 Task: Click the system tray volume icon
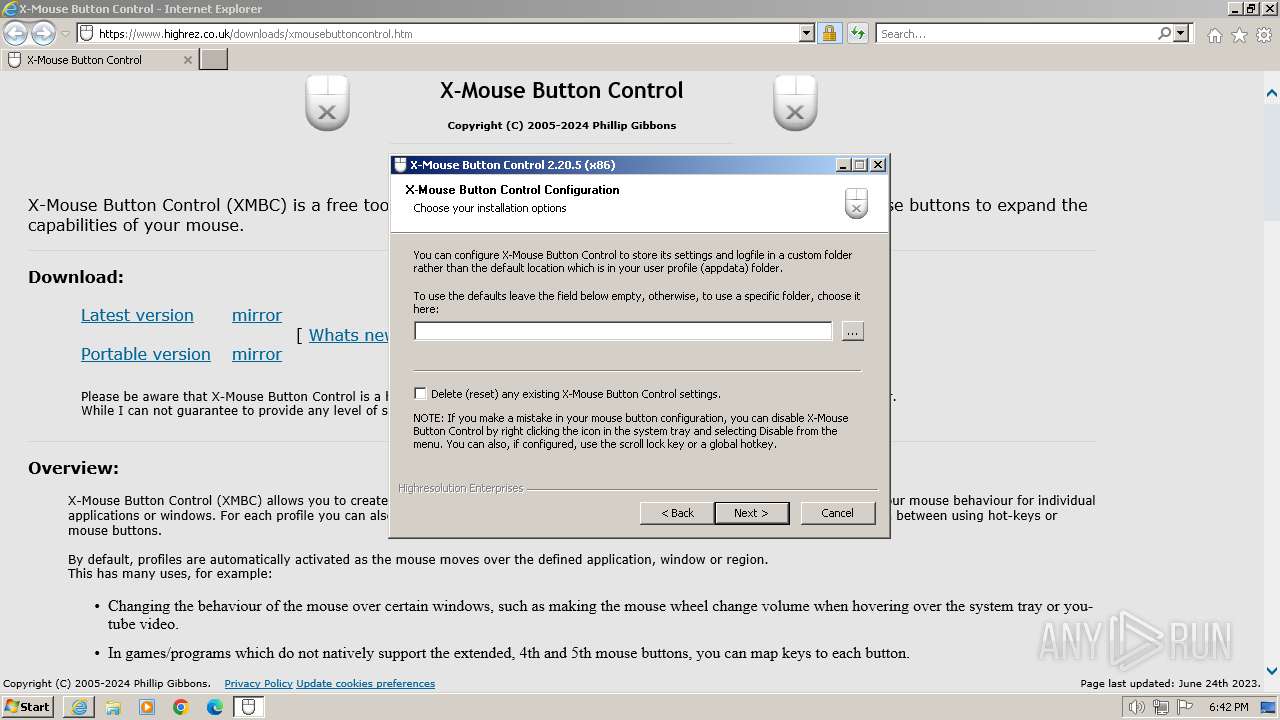point(1136,707)
